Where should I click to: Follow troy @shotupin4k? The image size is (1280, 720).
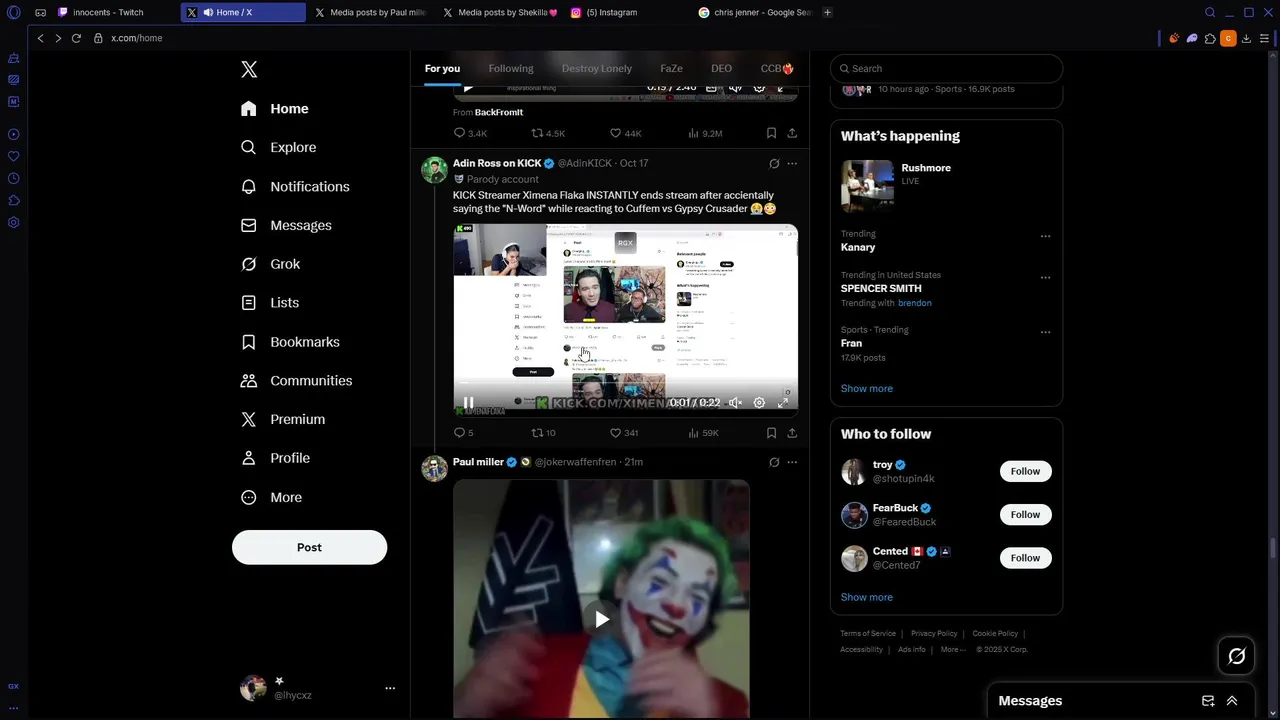point(1025,472)
